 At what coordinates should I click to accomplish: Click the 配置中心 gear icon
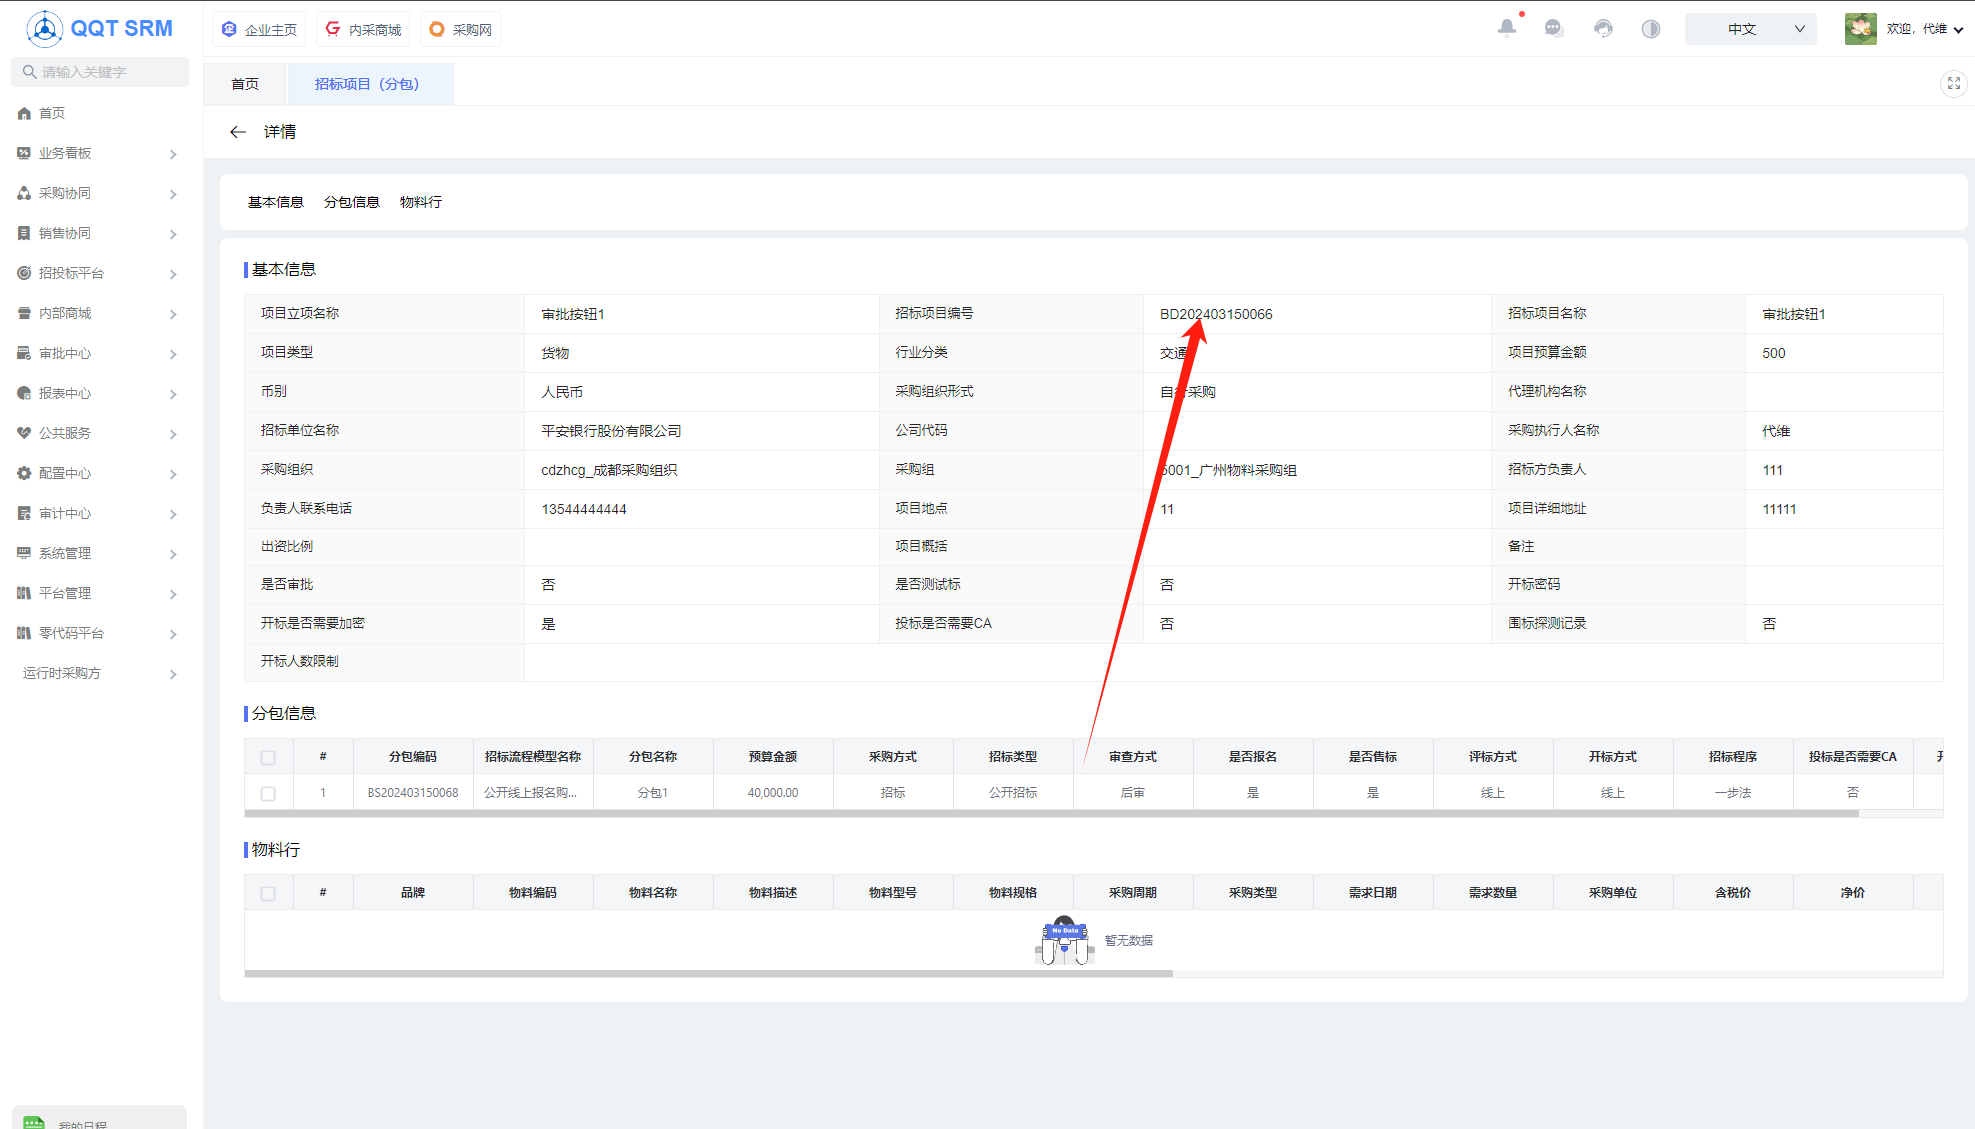point(24,473)
